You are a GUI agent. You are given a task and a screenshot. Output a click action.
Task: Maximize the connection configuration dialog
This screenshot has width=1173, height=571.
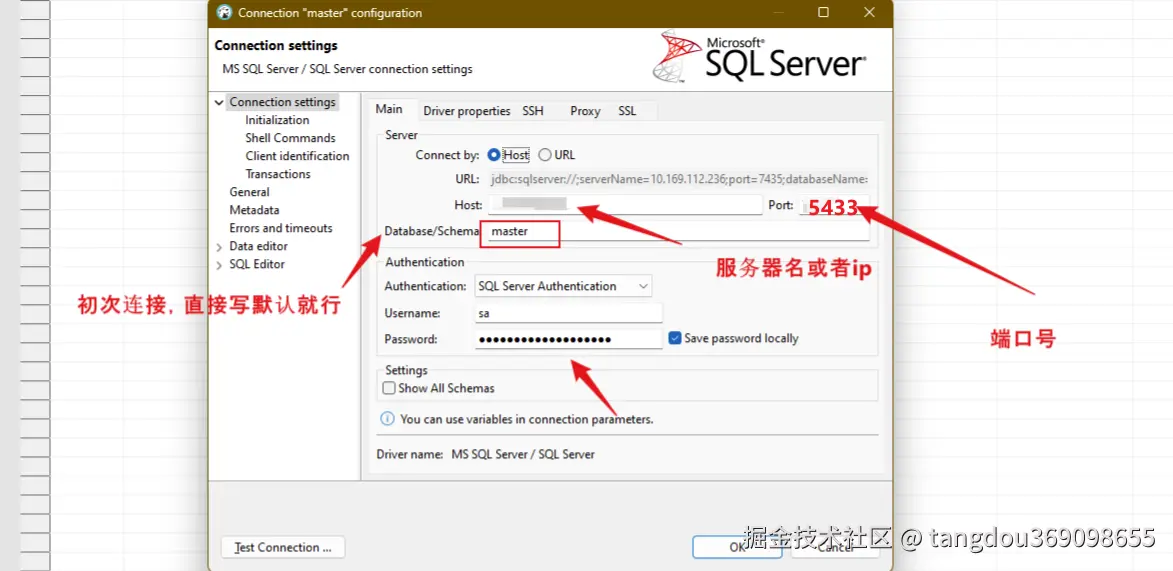click(823, 13)
